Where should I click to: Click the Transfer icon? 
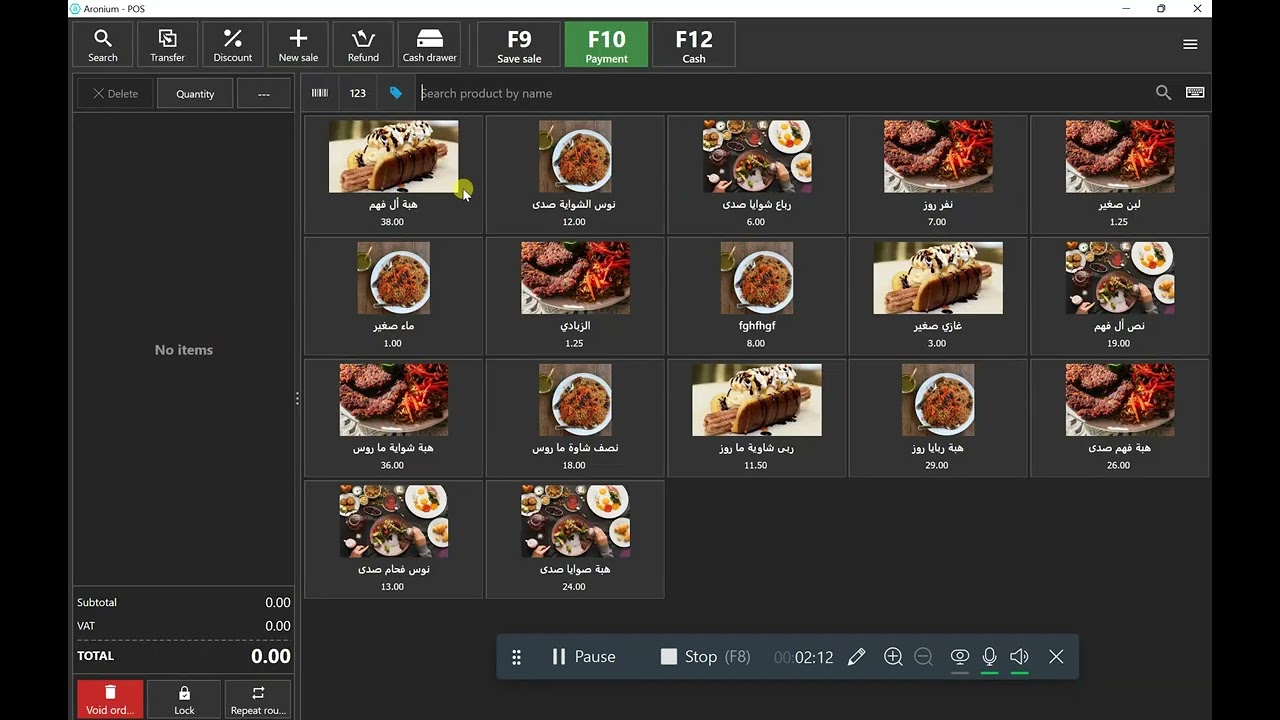tap(168, 45)
